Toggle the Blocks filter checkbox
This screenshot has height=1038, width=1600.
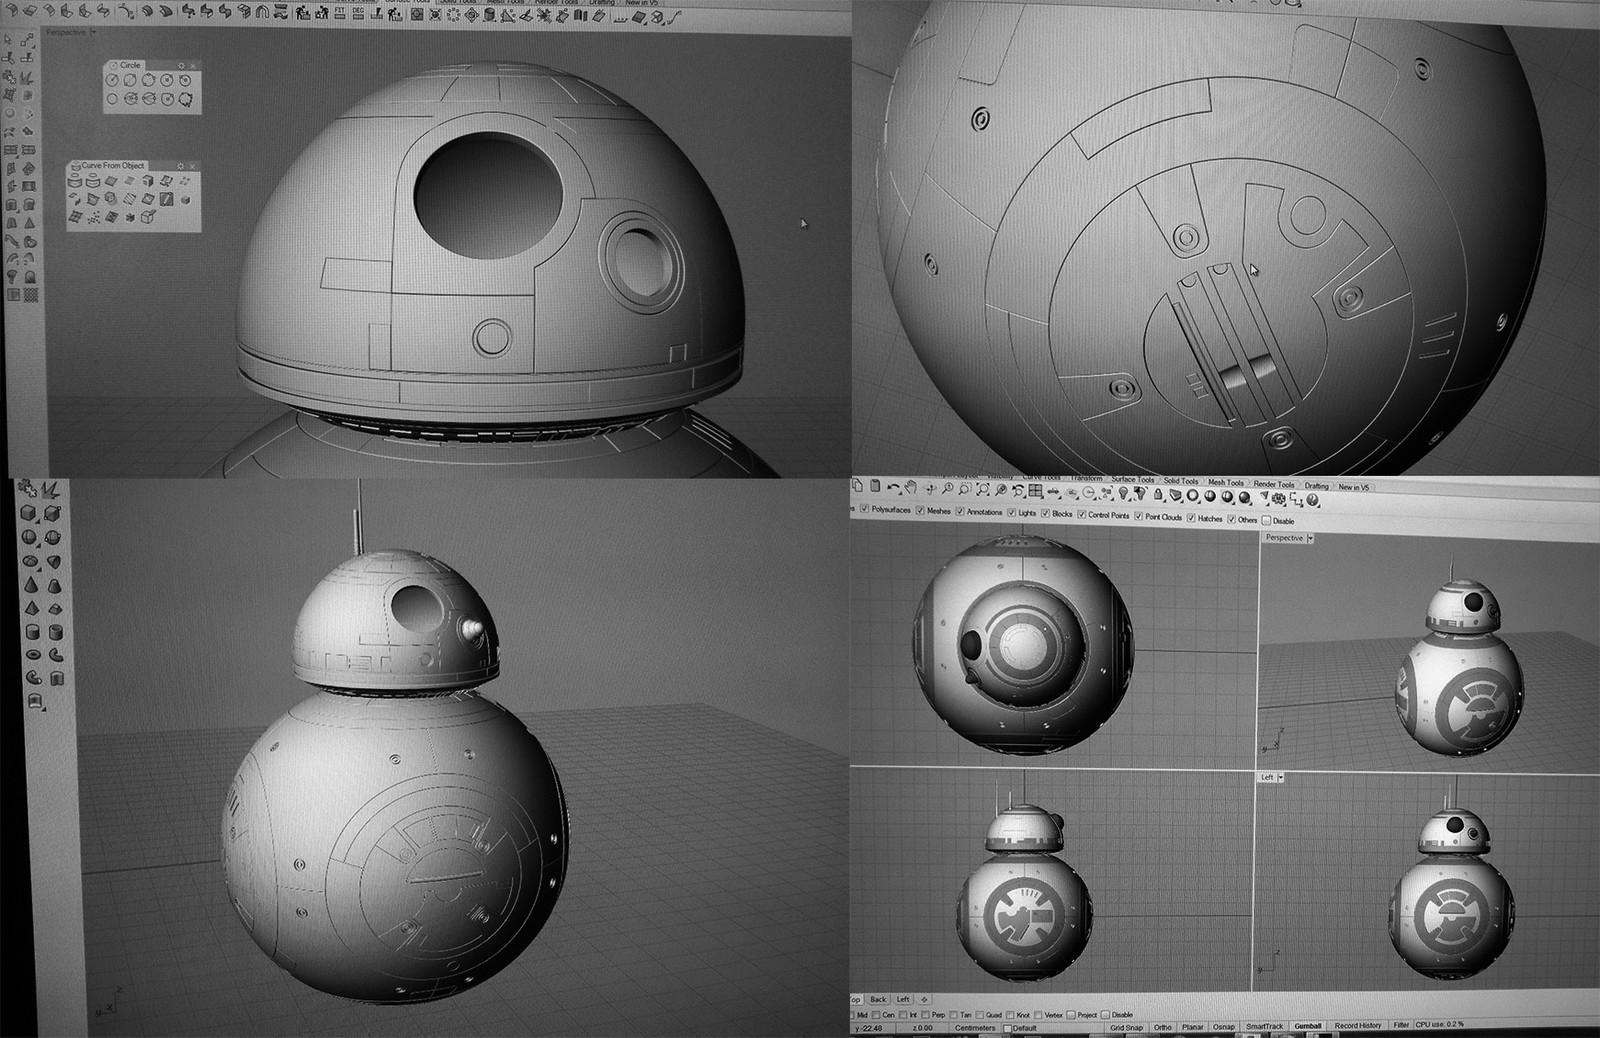pos(1045,513)
